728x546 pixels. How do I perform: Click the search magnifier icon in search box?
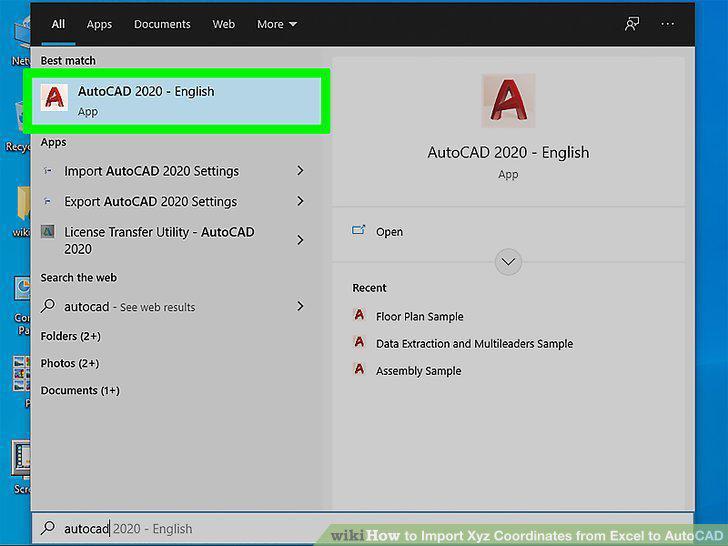point(48,528)
